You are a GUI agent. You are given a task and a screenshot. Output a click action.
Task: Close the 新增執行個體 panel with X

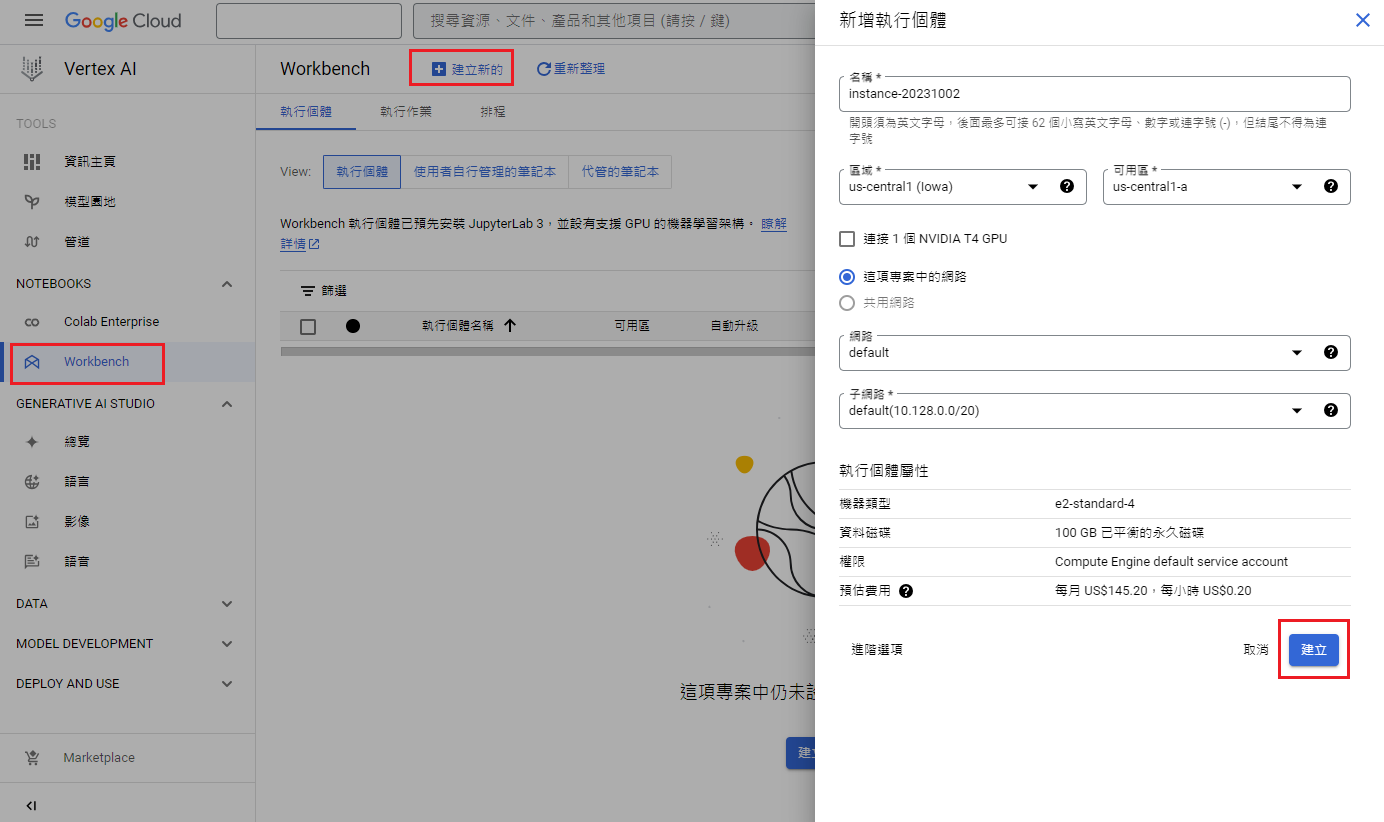coord(1362,20)
